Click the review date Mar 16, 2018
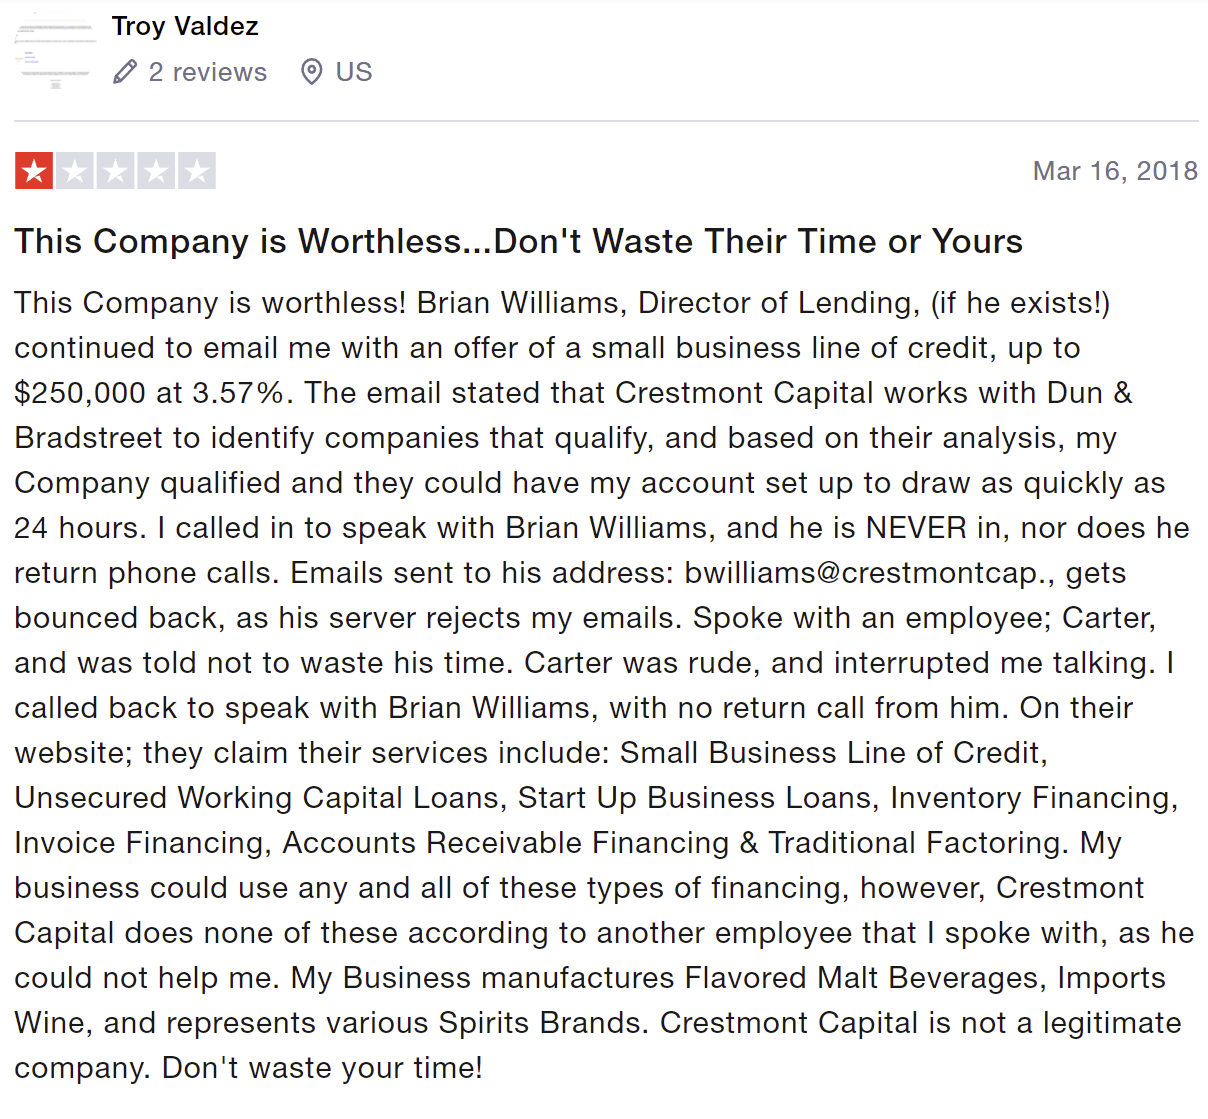The height and width of the screenshot is (1119, 1208). pos(1115,171)
